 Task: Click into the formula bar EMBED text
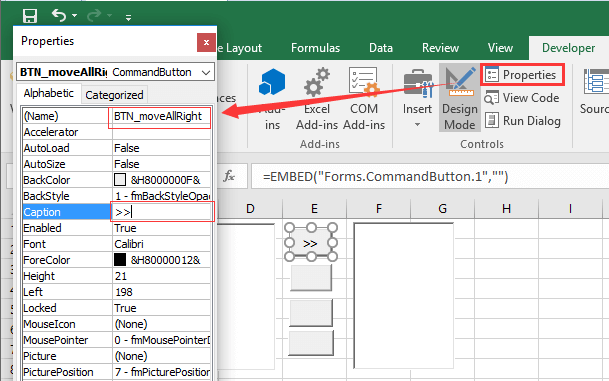point(385,177)
